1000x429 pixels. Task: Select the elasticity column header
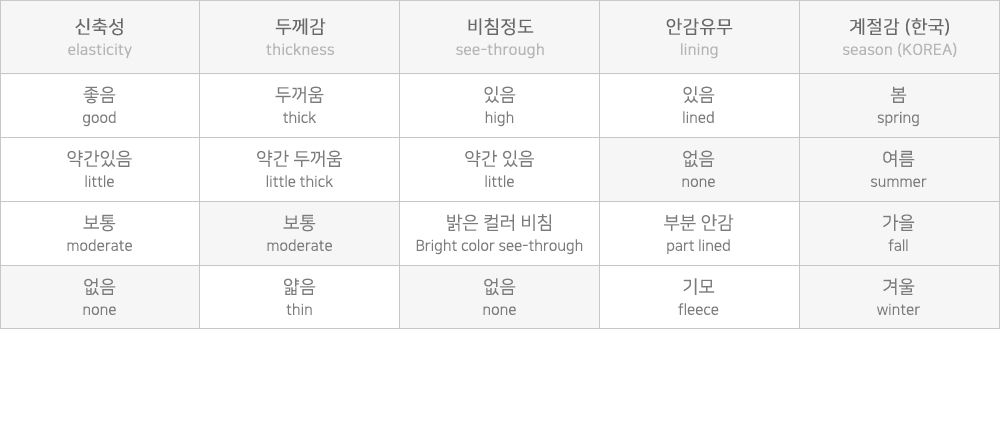pos(99,37)
